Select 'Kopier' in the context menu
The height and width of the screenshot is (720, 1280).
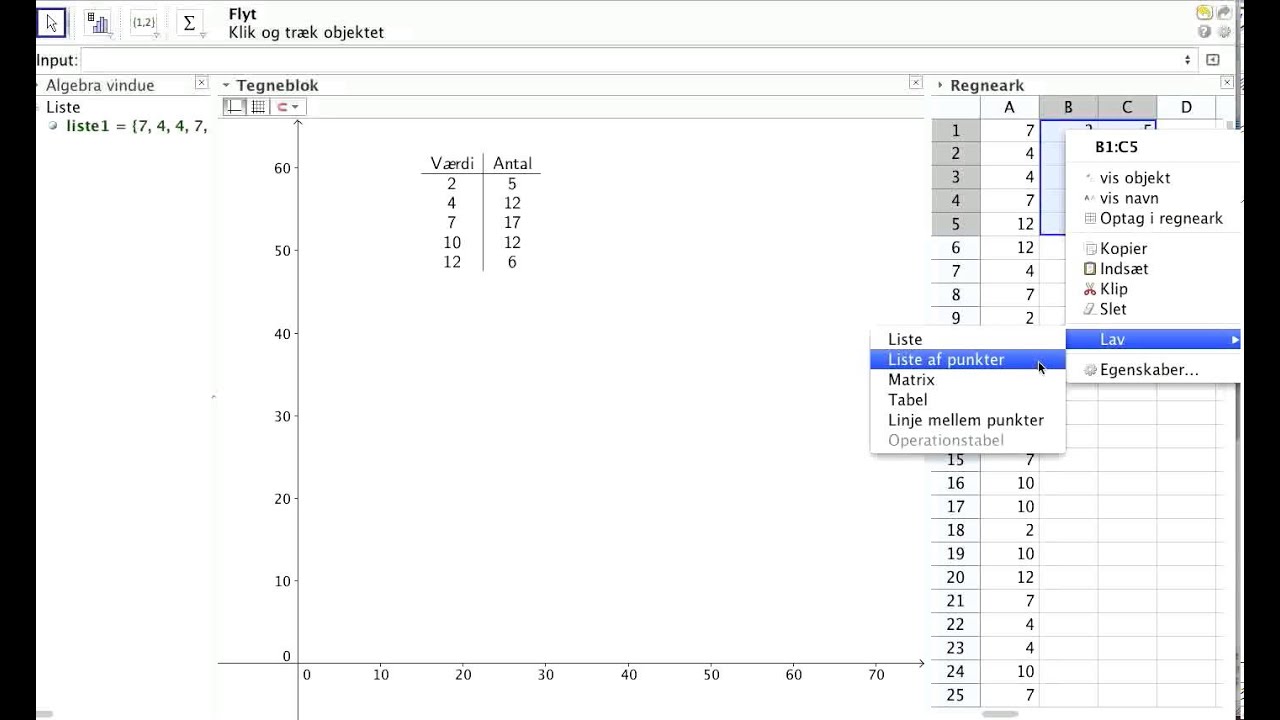1123,249
